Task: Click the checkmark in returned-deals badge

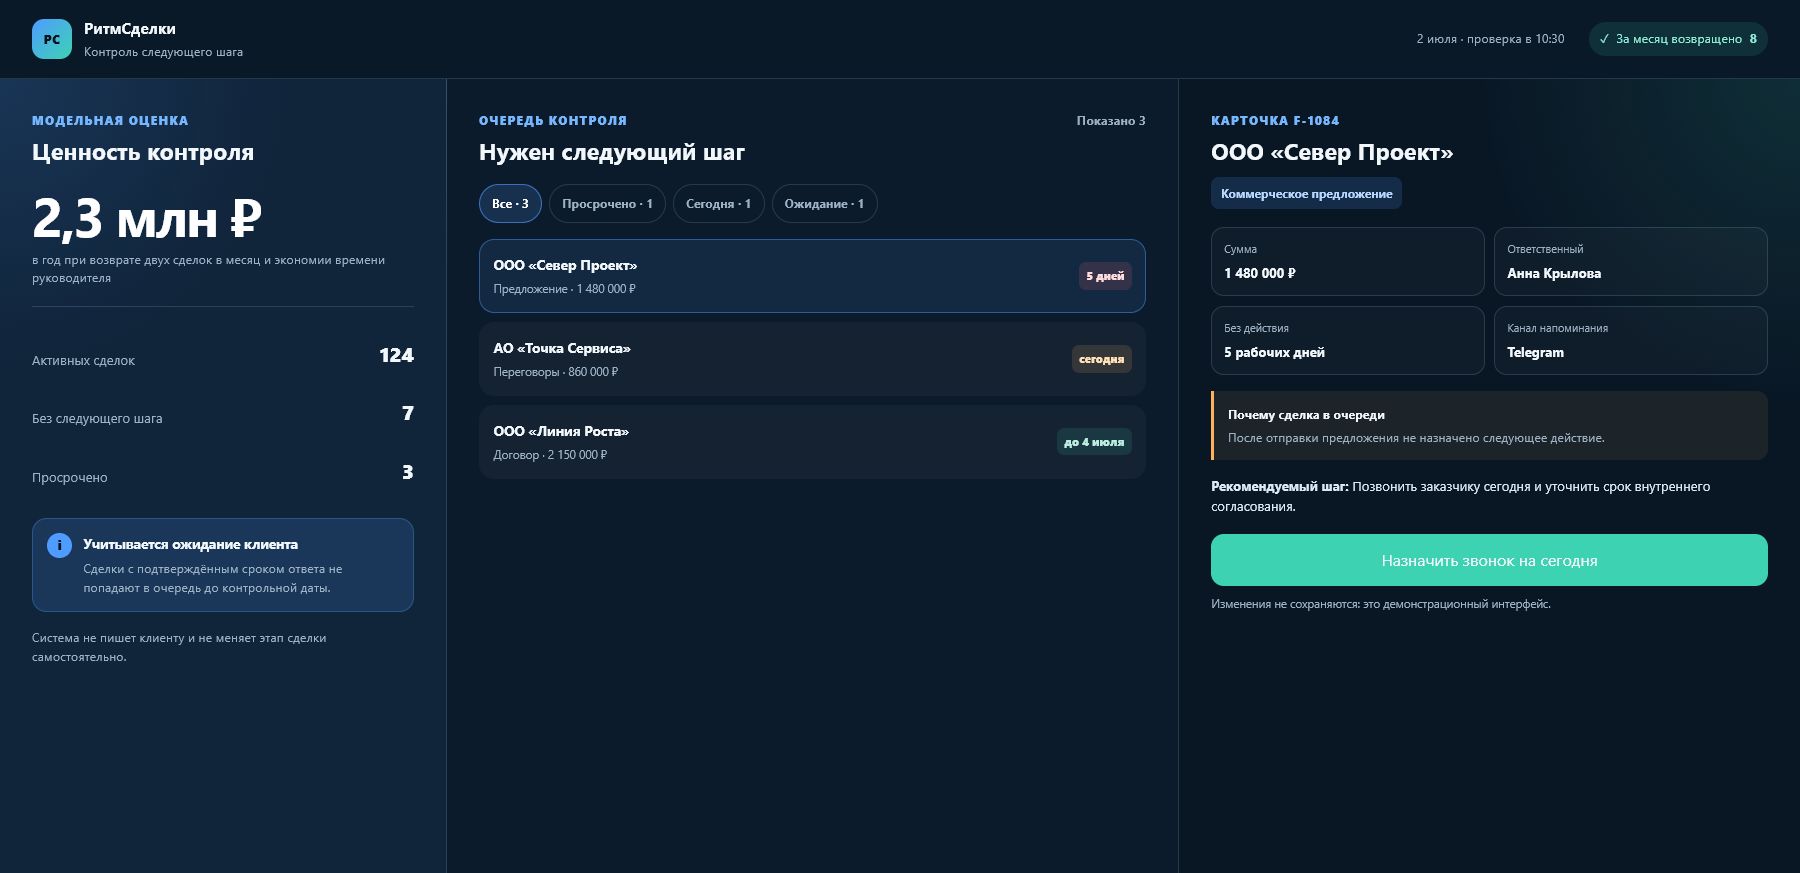Action: click(1604, 39)
